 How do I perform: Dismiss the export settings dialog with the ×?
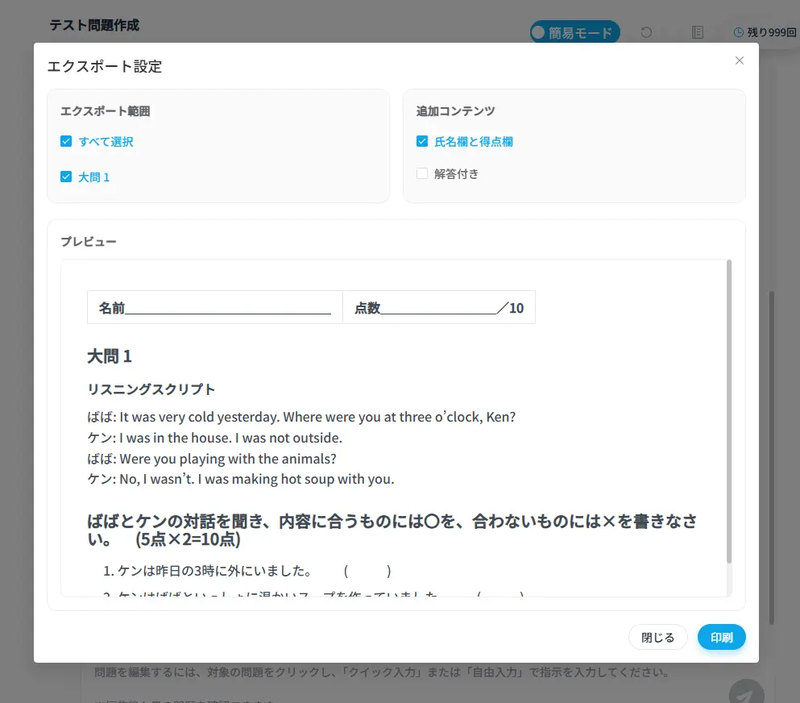click(x=739, y=60)
